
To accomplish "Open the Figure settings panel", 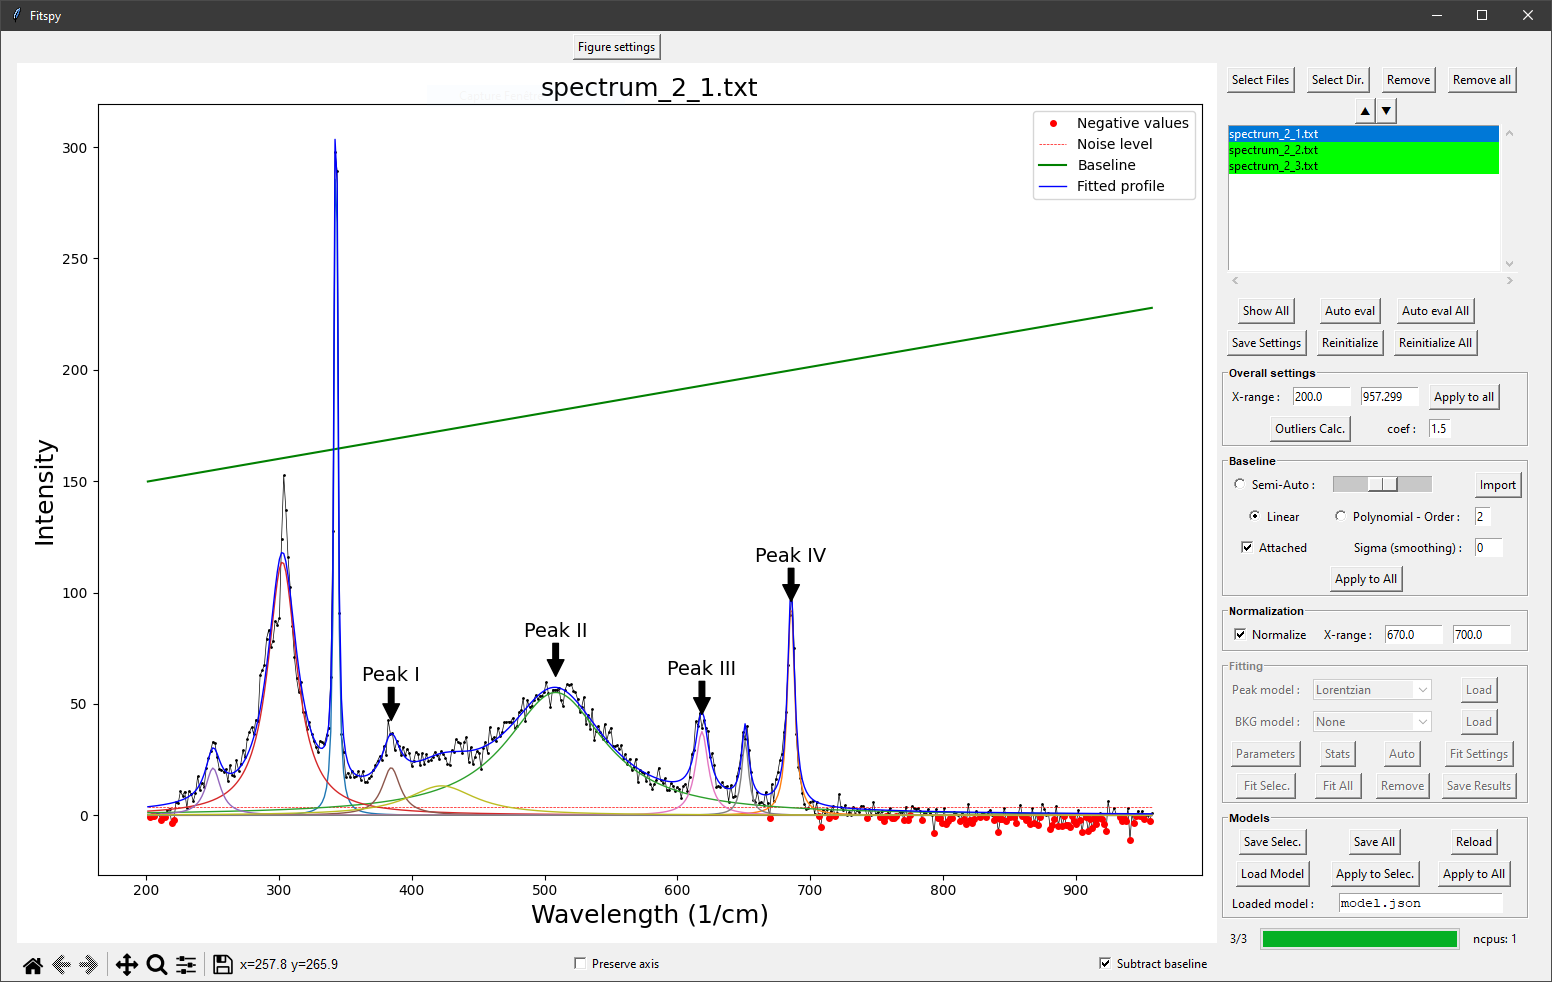I will point(616,46).
